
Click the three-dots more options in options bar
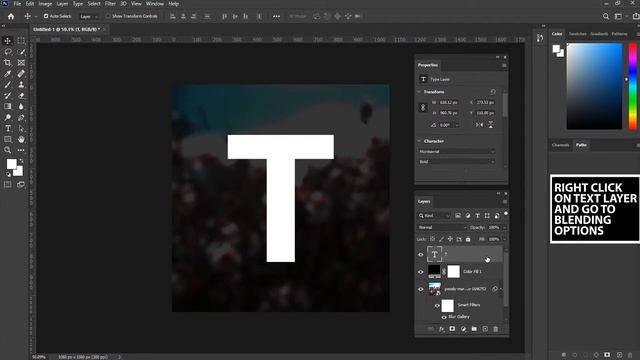click(x=276, y=16)
